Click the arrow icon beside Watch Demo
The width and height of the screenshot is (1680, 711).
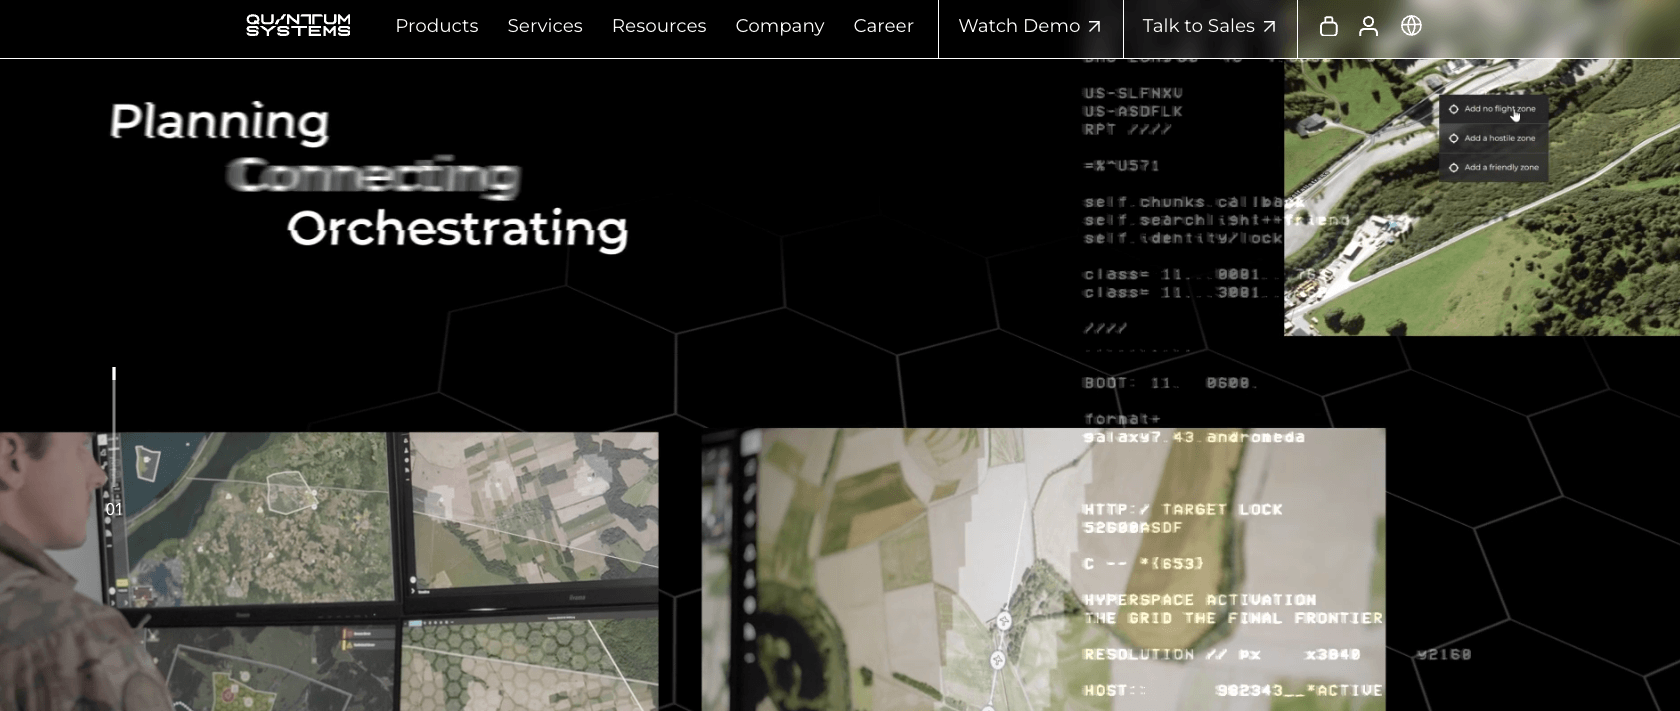(x=1094, y=27)
